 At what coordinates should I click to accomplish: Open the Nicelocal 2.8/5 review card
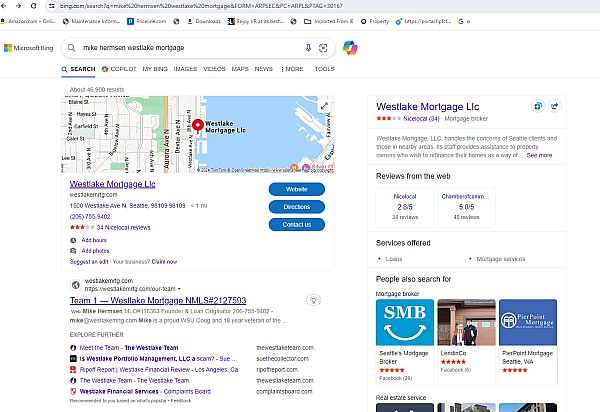405,207
